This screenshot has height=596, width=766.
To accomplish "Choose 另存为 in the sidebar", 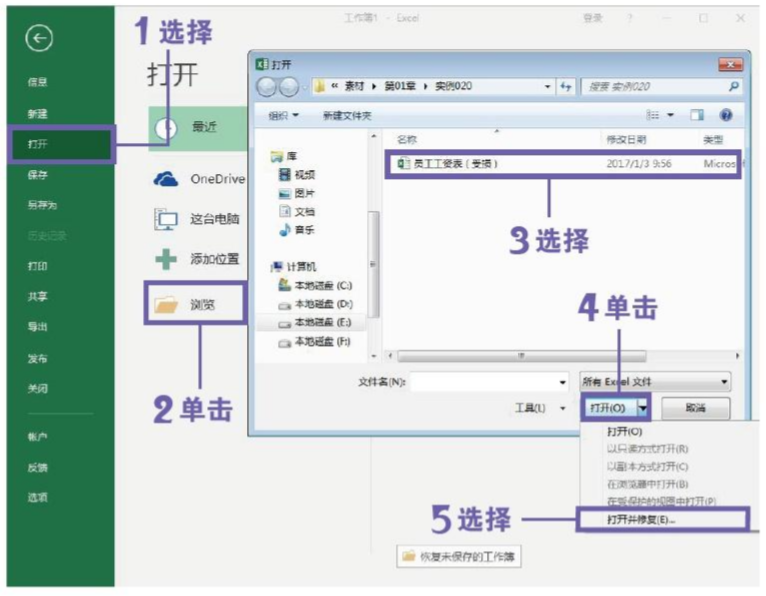I will pos(42,205).
